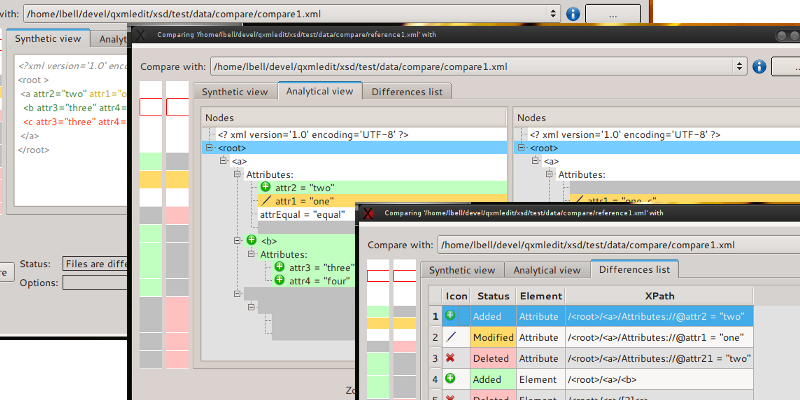The image size is (800, 400).
Task: Click the blue info icon in the Analytical view window
Action: point(760,66)
